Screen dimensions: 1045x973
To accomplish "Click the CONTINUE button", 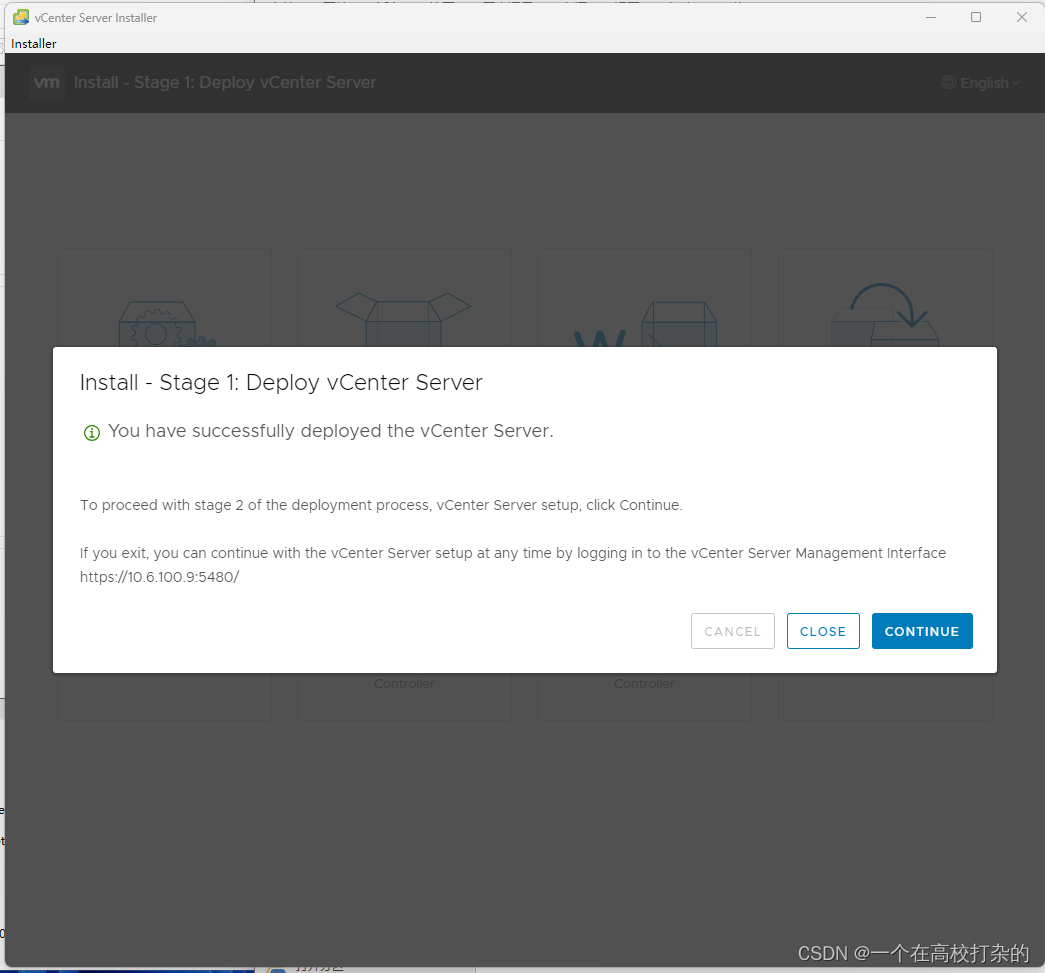I will click(922, 631).
